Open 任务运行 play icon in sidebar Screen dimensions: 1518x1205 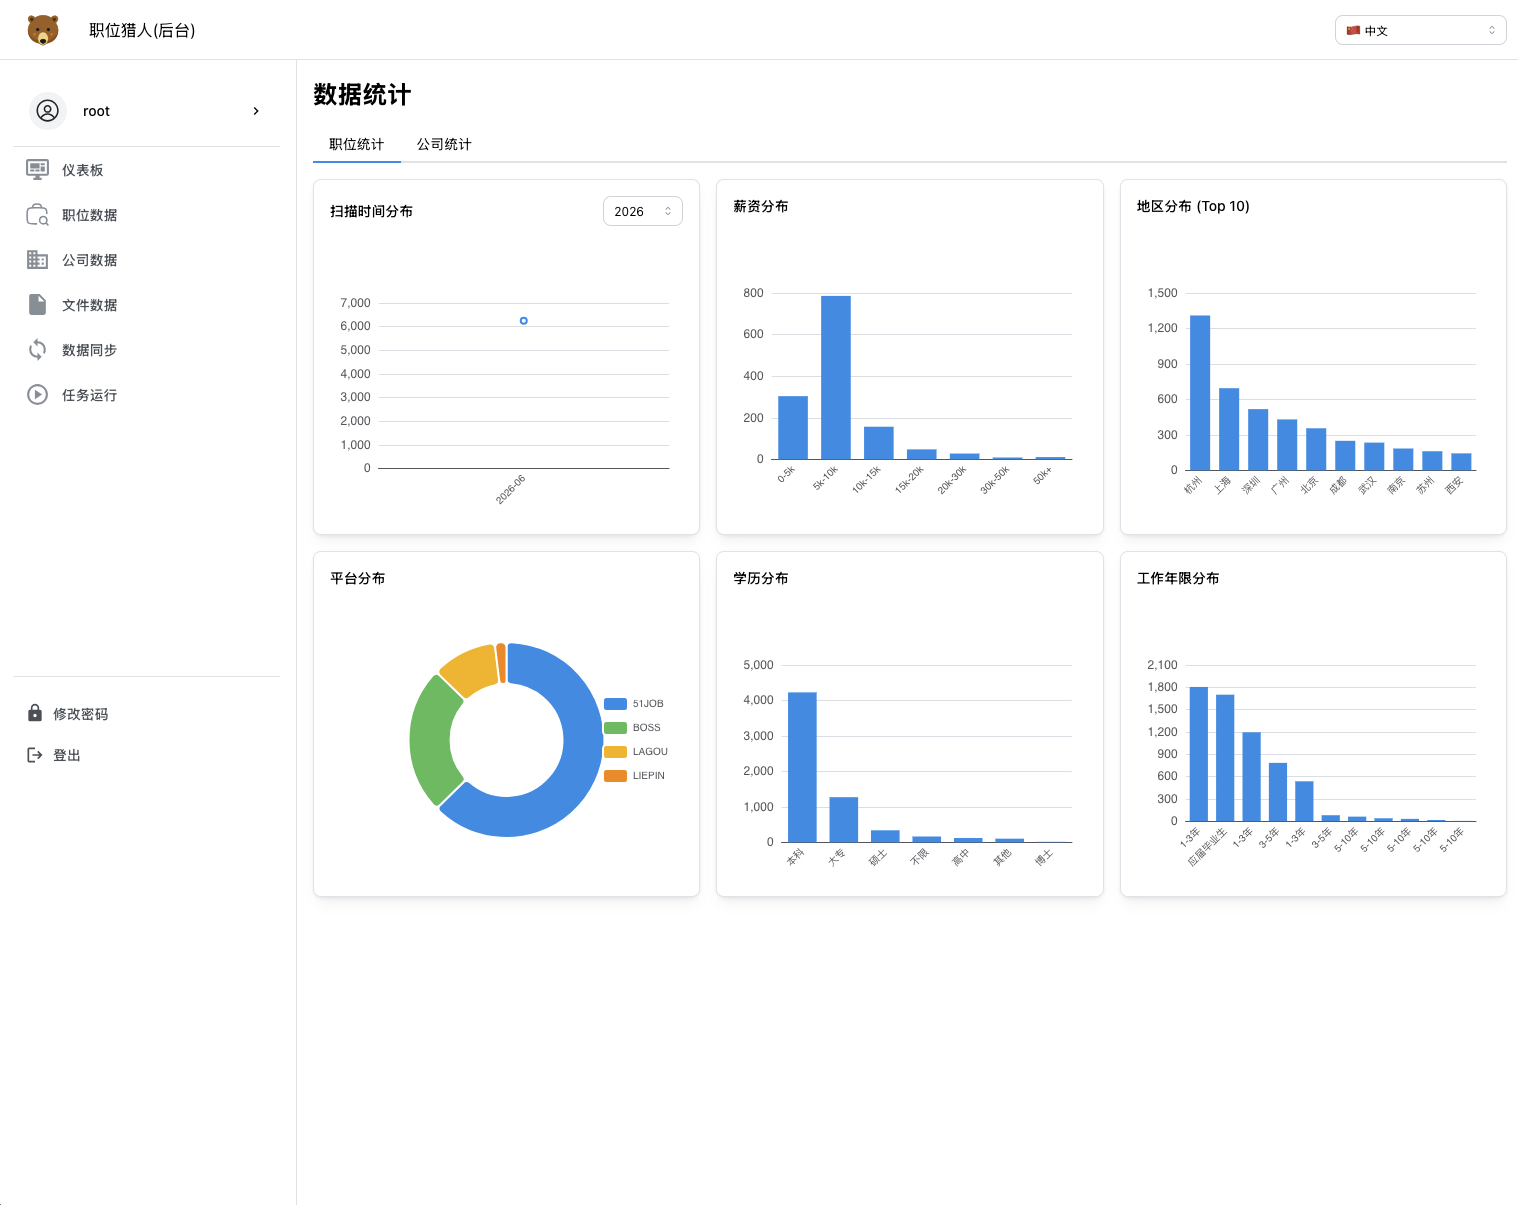coord(37,395)
